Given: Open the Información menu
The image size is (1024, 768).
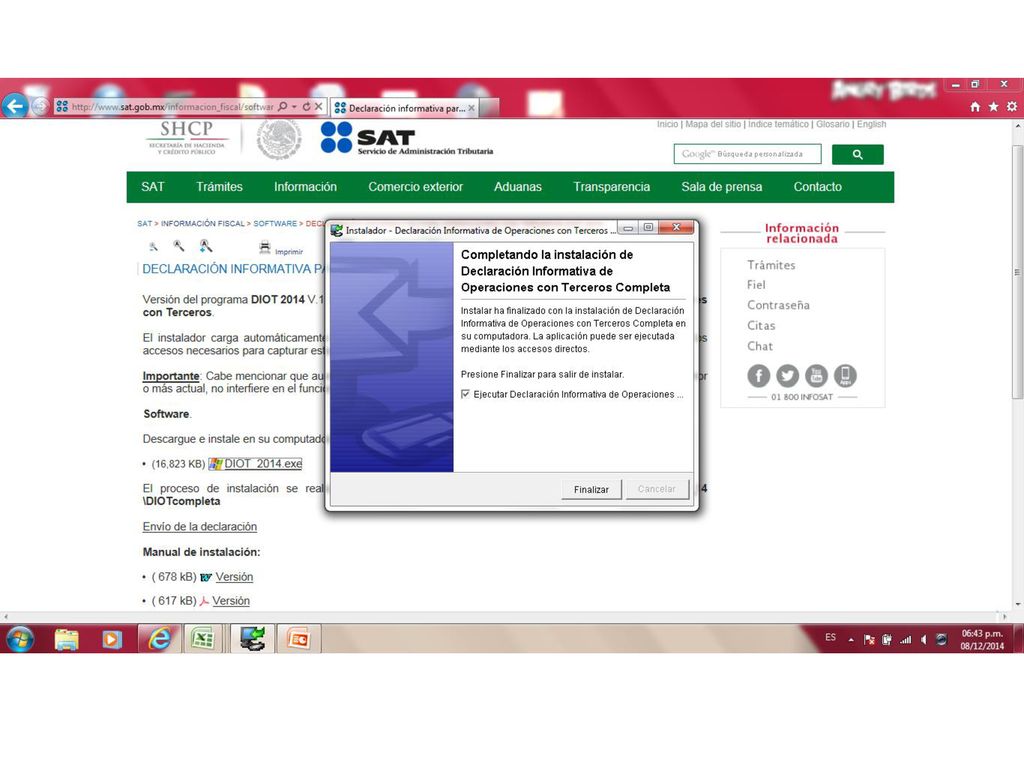Looking at the screenshot, I should coord(305,187).
